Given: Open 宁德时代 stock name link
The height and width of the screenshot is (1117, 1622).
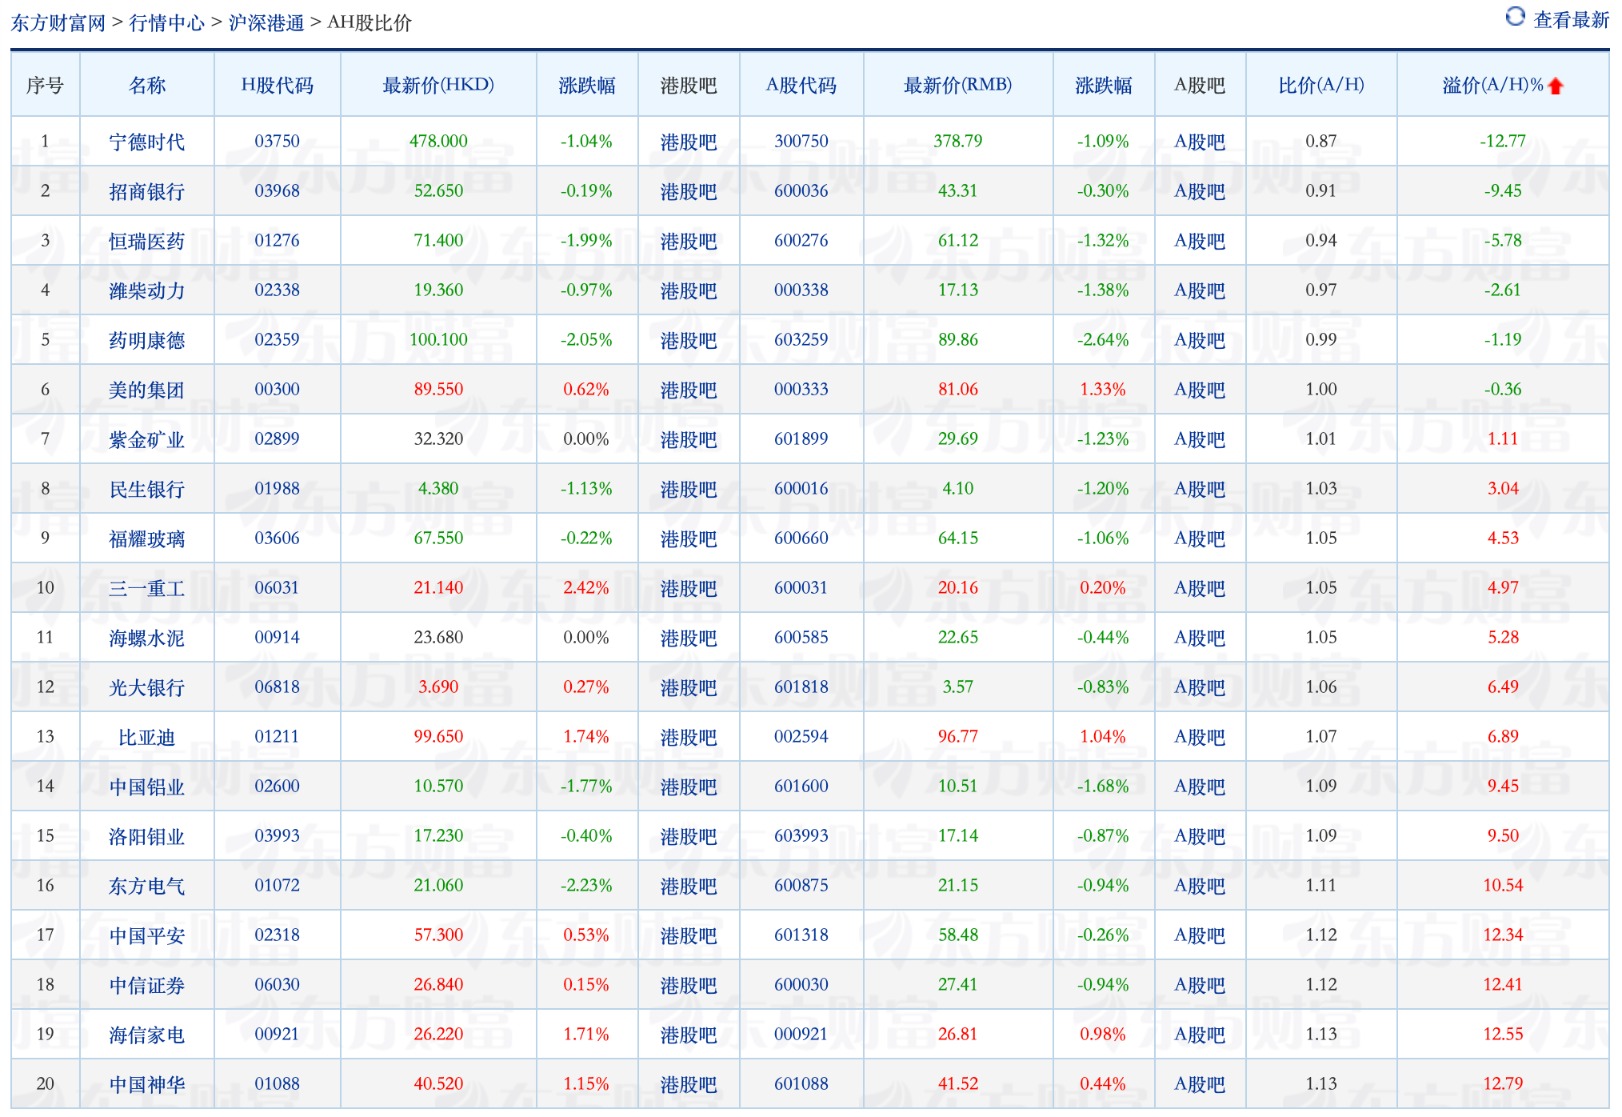Looking at the screenshot, I should tap(147, 142).
